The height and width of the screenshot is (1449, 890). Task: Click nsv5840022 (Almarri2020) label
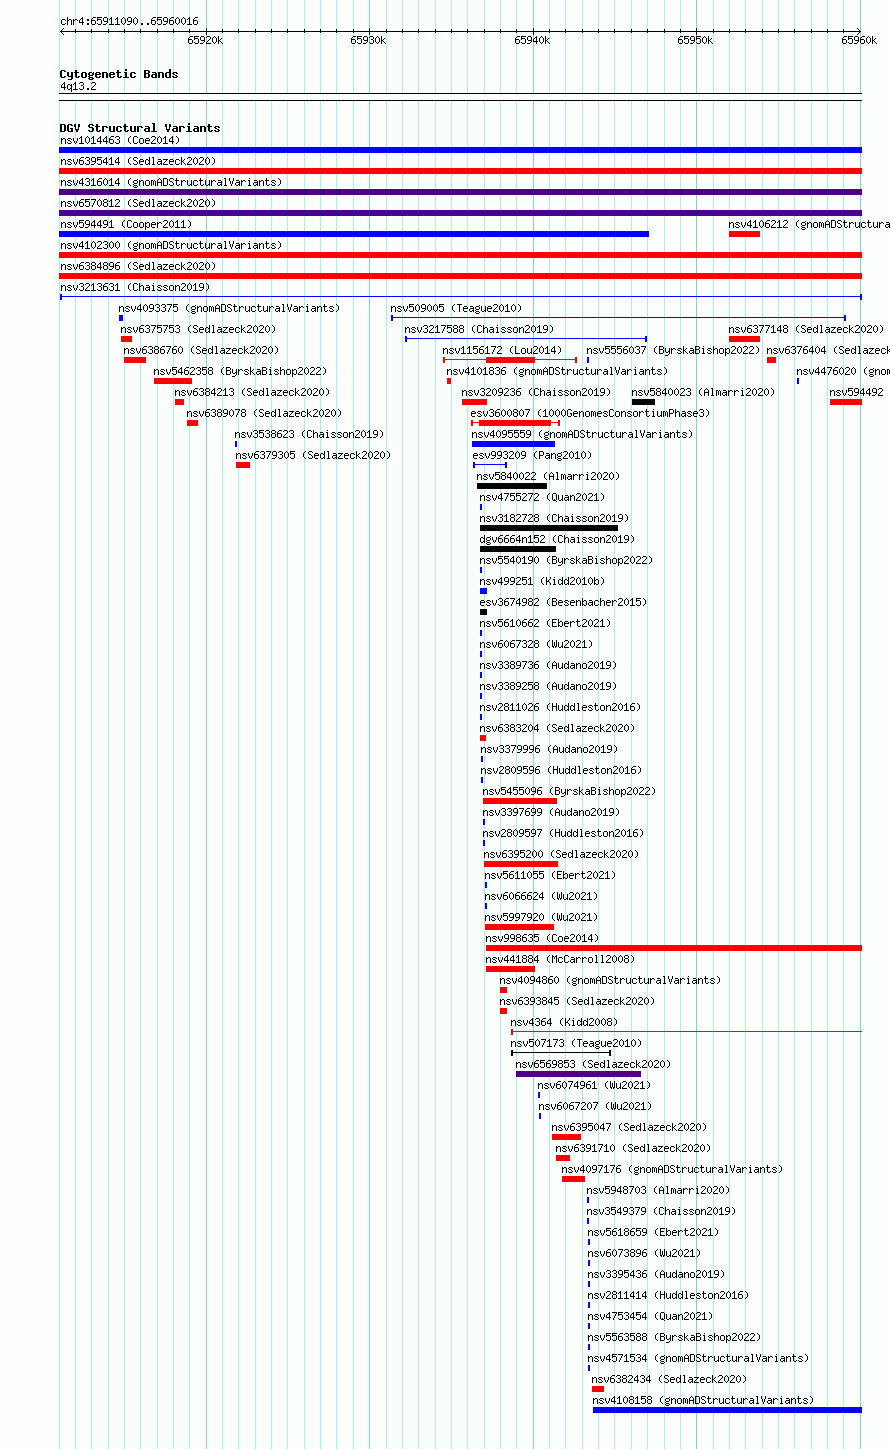[x=548, y=476]
